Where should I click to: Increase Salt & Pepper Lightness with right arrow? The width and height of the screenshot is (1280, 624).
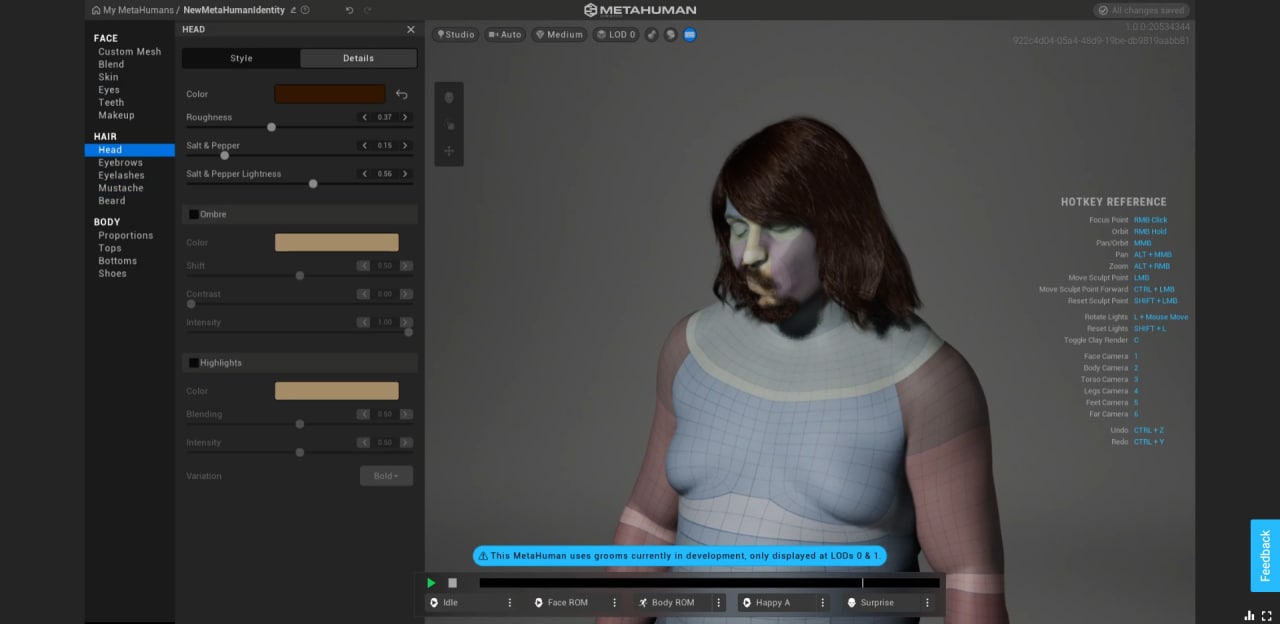pyautogui.click(x=405, y=173)
